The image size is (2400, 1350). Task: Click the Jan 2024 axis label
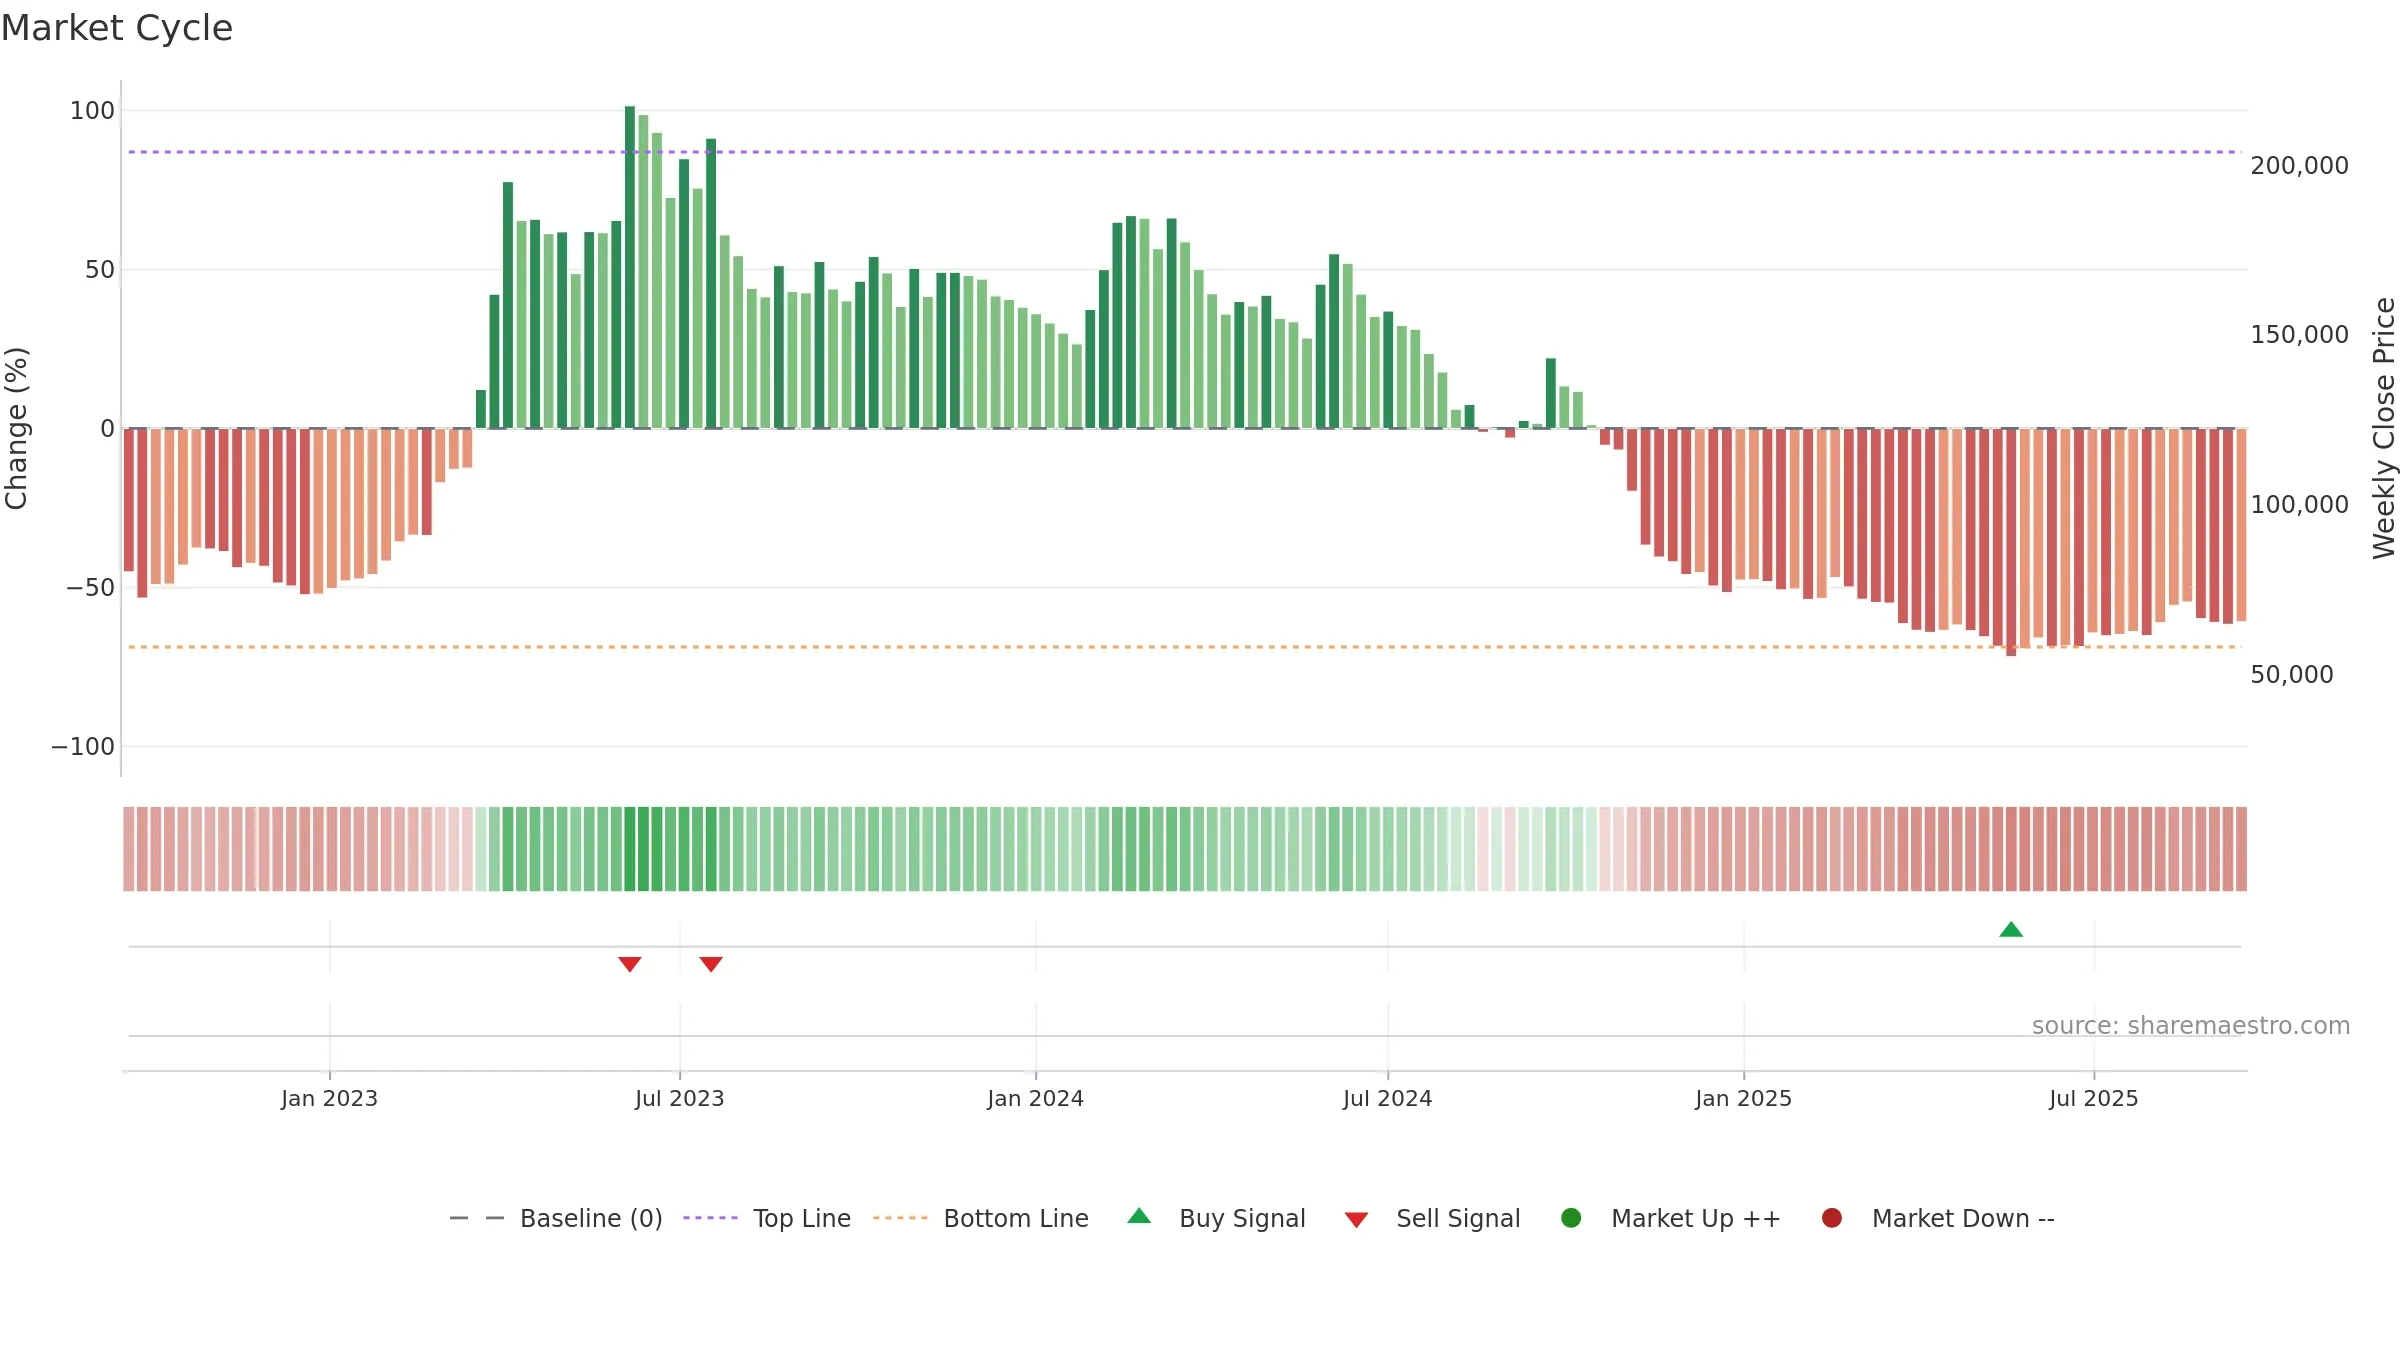pos(1035,1098)
